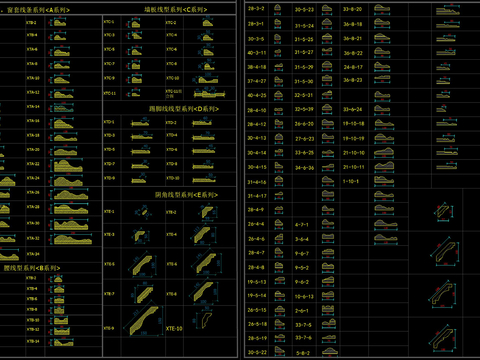Select the XTC-11 combined wall panel profile
480x360 pixels.
(209, 93)
